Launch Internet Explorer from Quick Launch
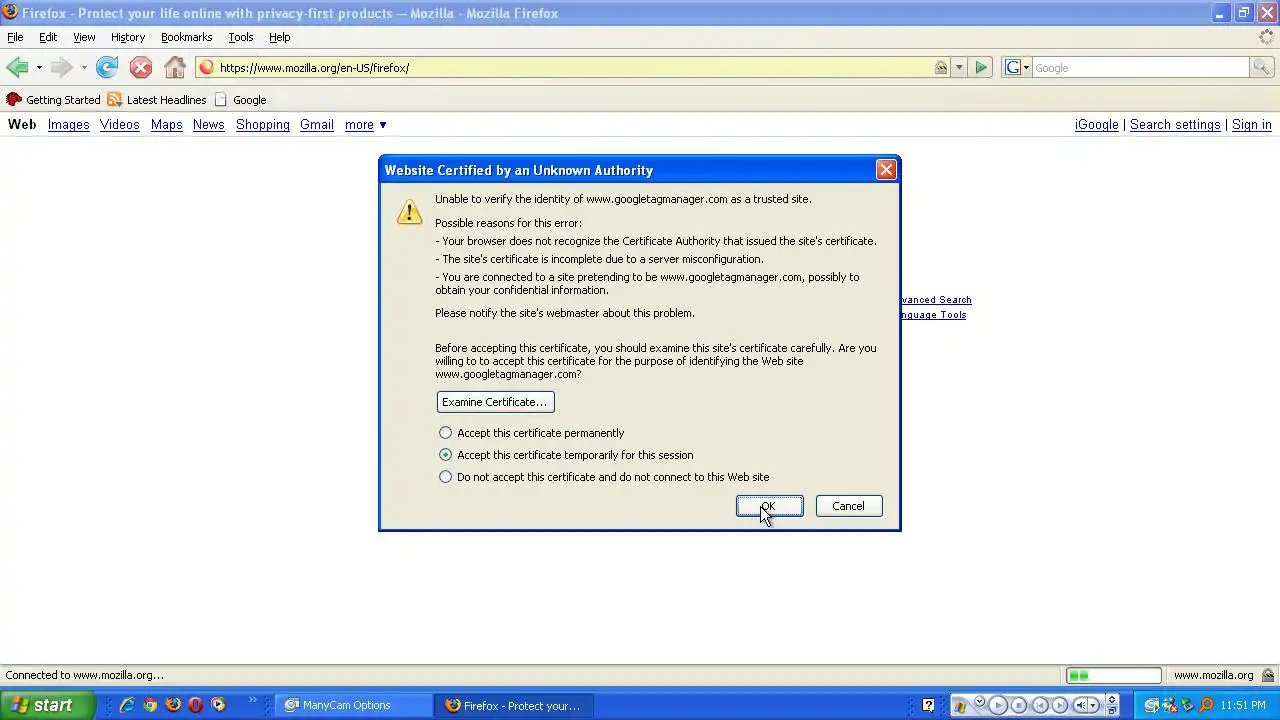This screenshot has height=720, width=1280. pyautogui.click(x=127, y=705)
